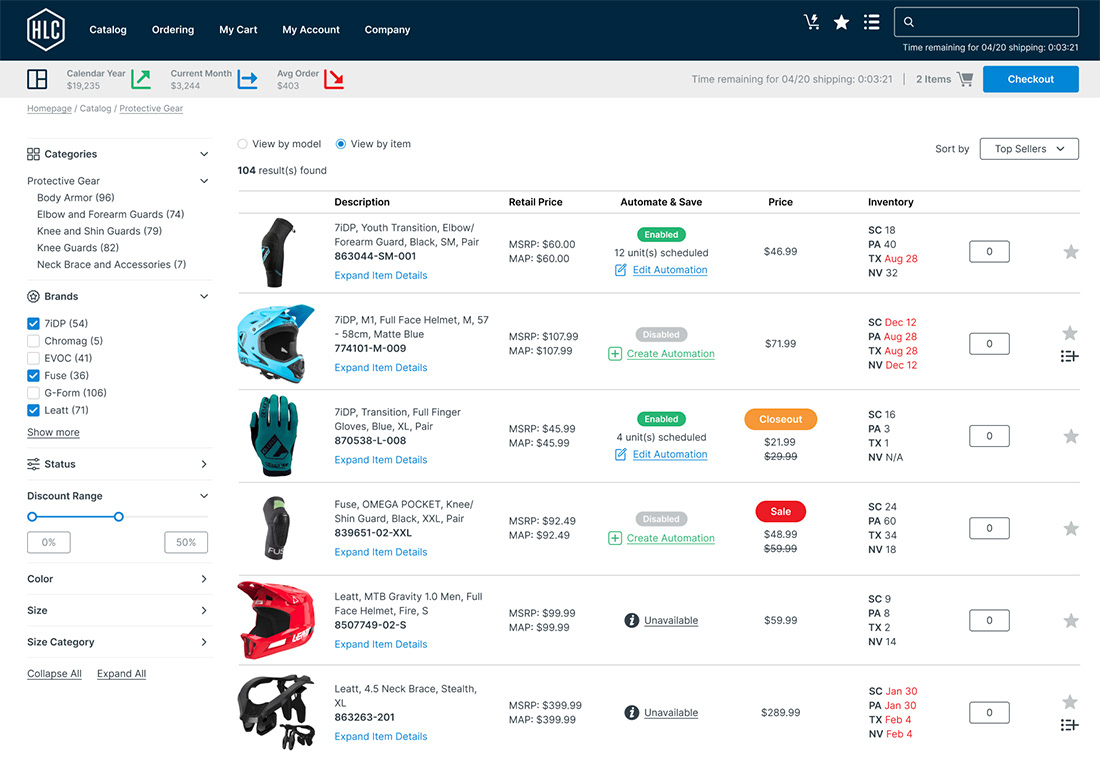Favorite the M1 Full Face Helmet item
The height and width of the screenshot is (760, 1100).
tap(1070, 333)
